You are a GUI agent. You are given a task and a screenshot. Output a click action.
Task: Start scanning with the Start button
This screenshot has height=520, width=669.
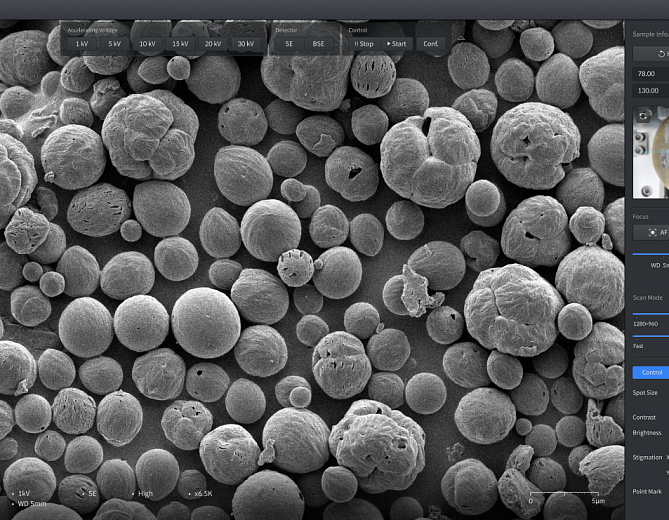[x=396, y=44]
